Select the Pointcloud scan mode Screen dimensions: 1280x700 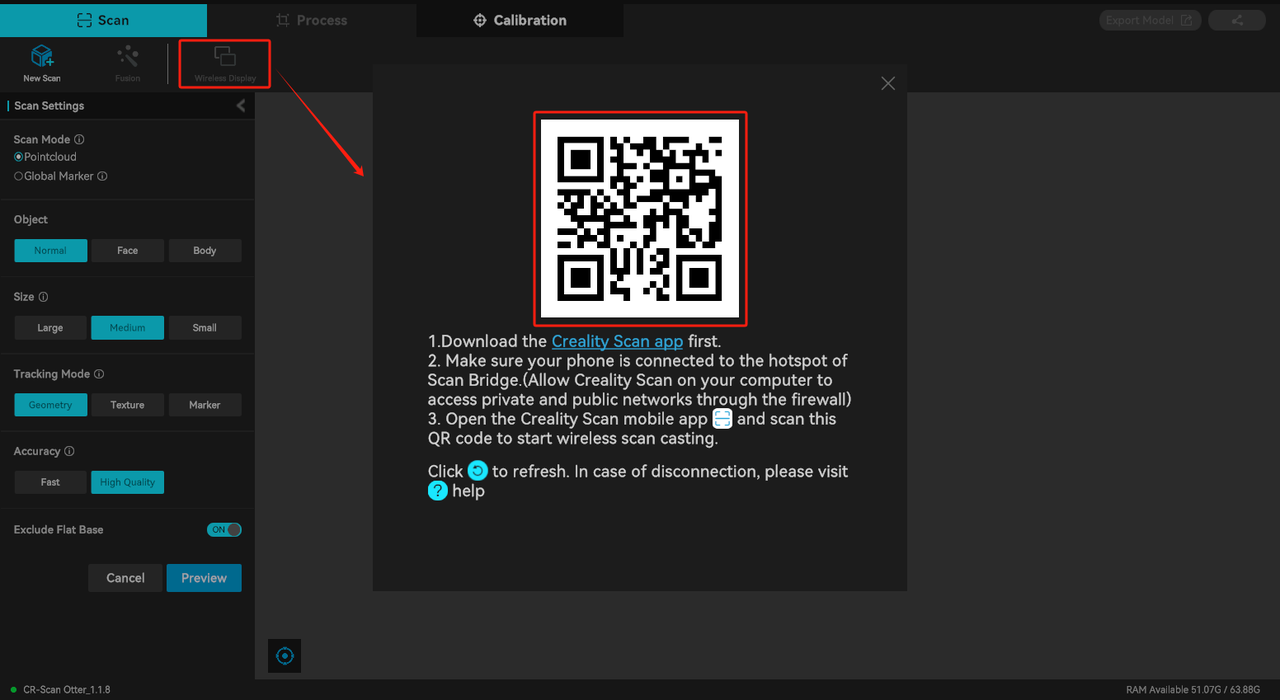pos(18,157)
